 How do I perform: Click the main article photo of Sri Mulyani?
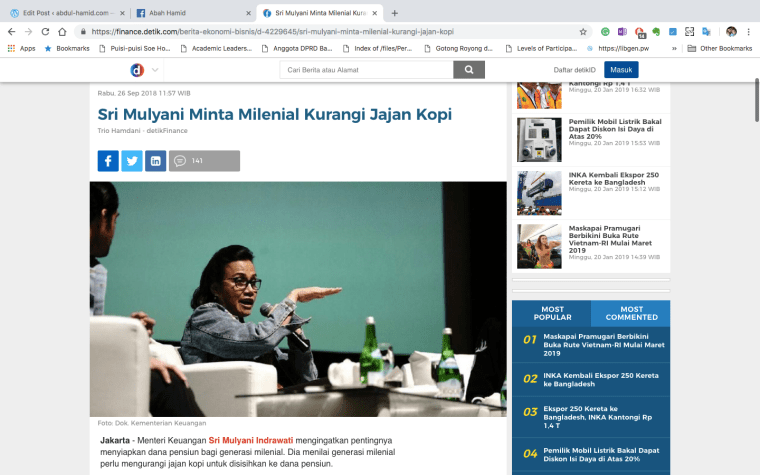[x=298, y=299]
